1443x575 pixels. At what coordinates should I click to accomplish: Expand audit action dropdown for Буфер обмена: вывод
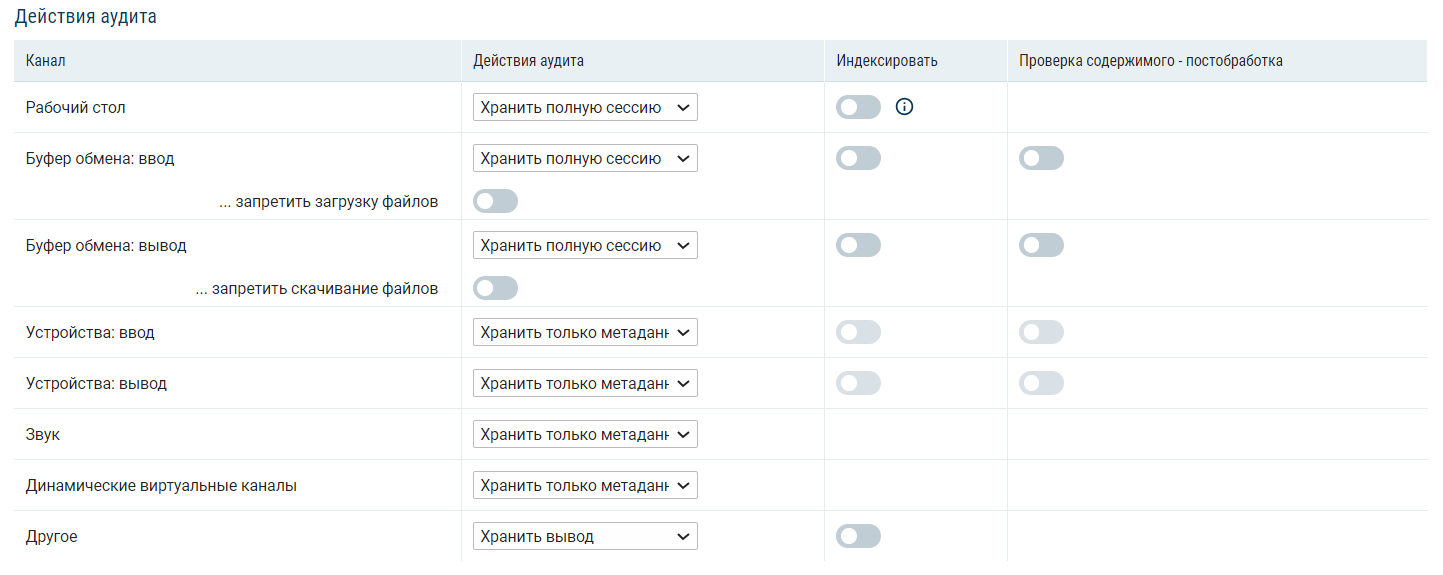(585, 245)
